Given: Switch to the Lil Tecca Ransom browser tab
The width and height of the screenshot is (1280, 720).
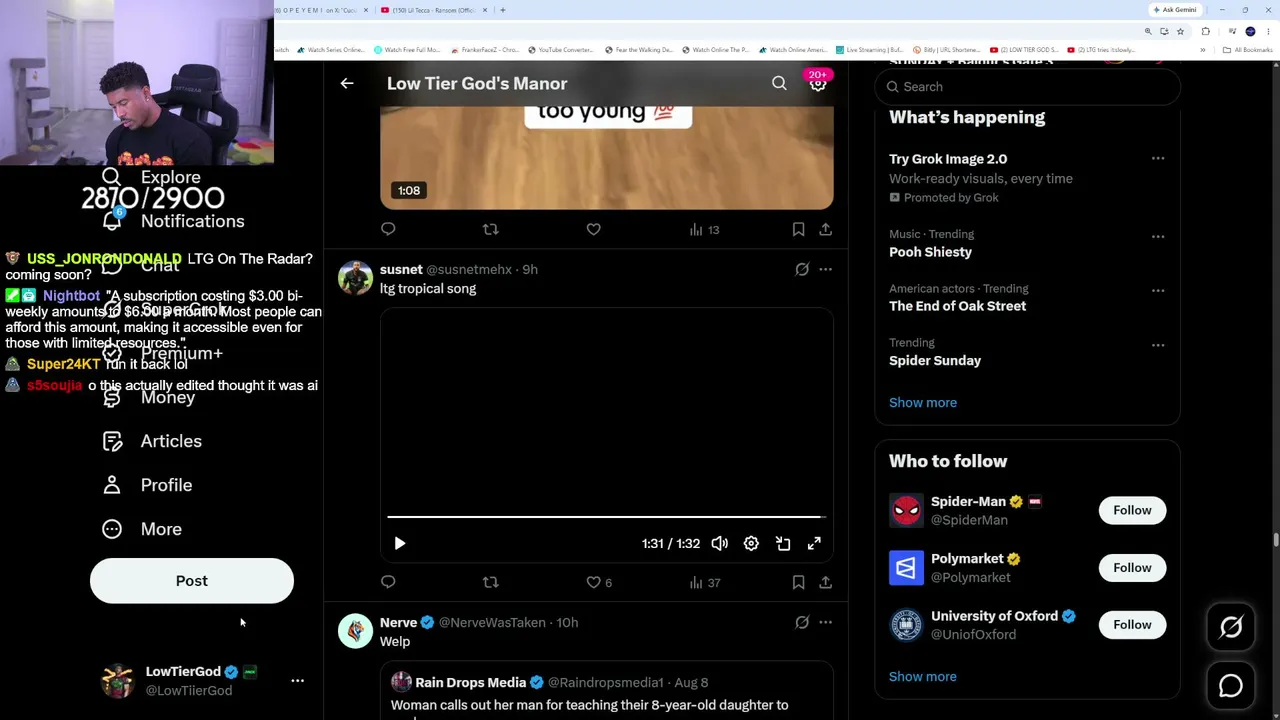Looking at the screenshot, I should (x=434, y=10).
